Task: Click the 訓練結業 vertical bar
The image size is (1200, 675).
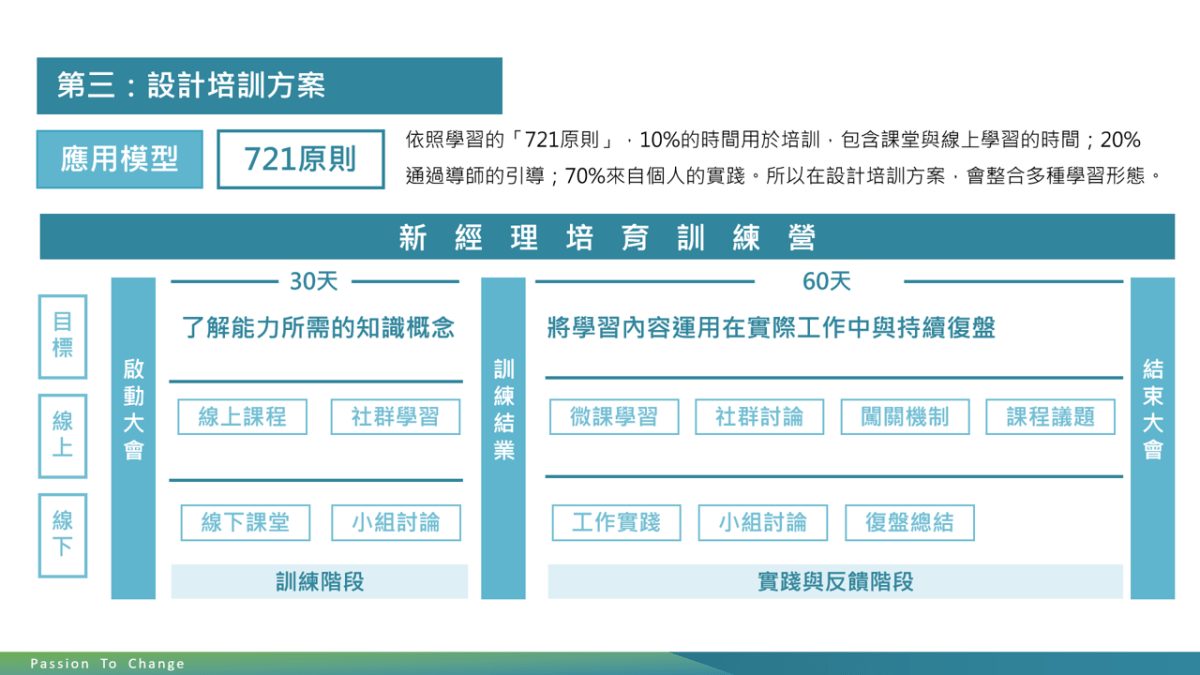Action: [x=504, y=438]
